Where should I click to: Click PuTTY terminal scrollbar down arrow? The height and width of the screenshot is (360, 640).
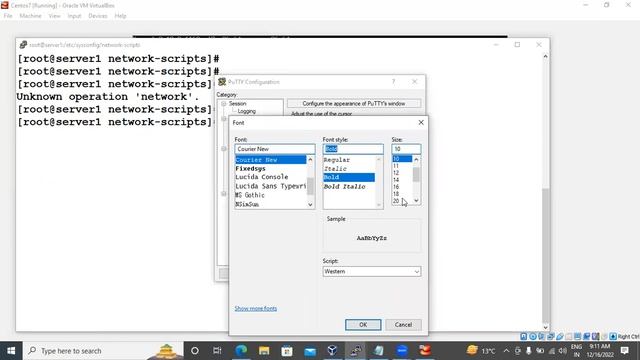[545, 327]
